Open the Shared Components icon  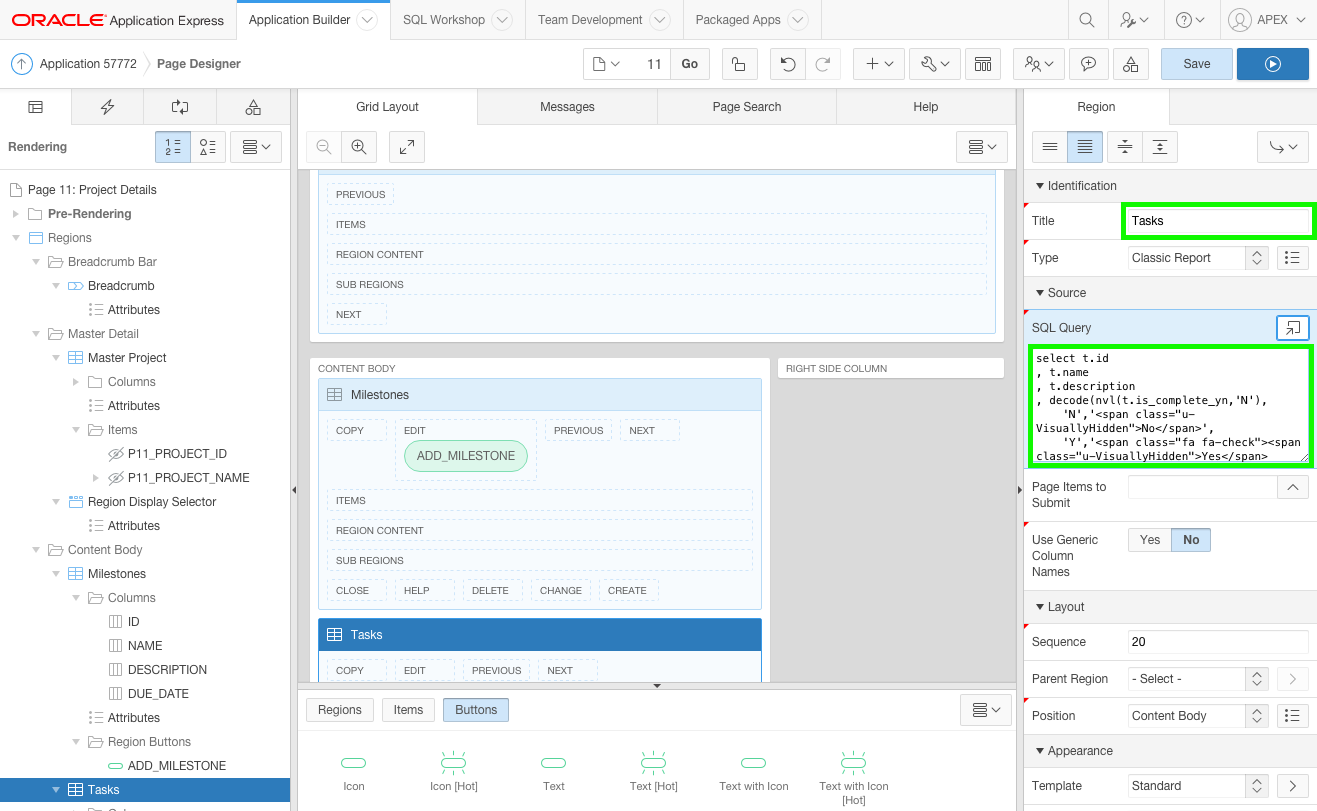pyautogui.click(x=1130, y=64)
